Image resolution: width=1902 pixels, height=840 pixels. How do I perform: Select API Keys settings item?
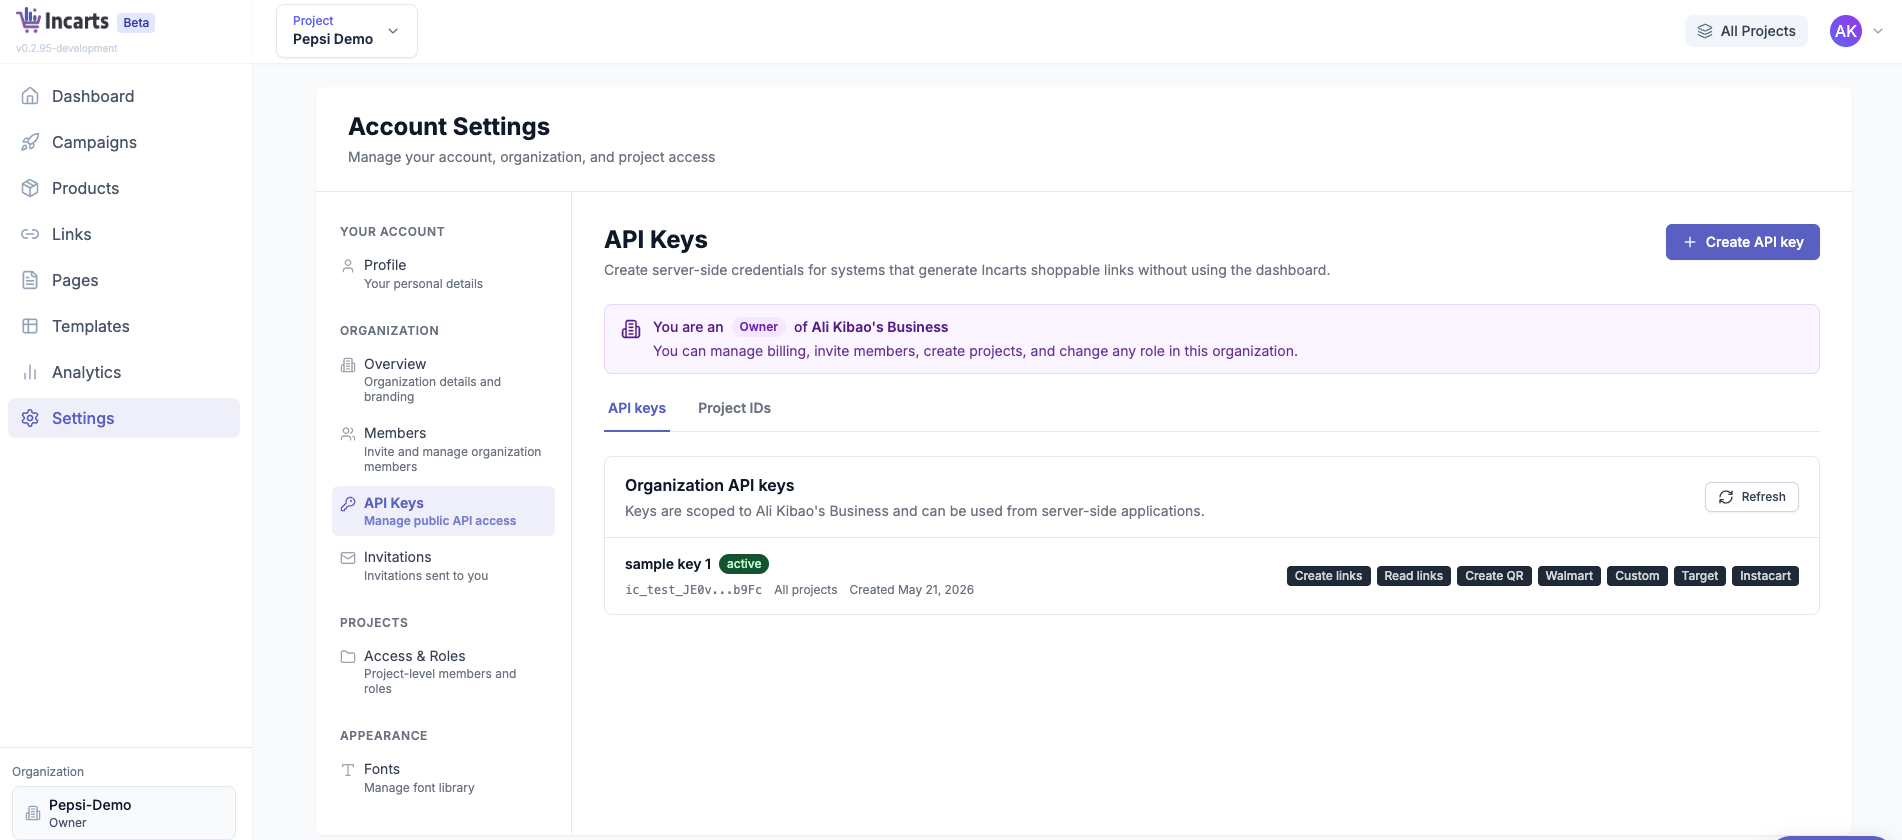click(x=443, y=511)
